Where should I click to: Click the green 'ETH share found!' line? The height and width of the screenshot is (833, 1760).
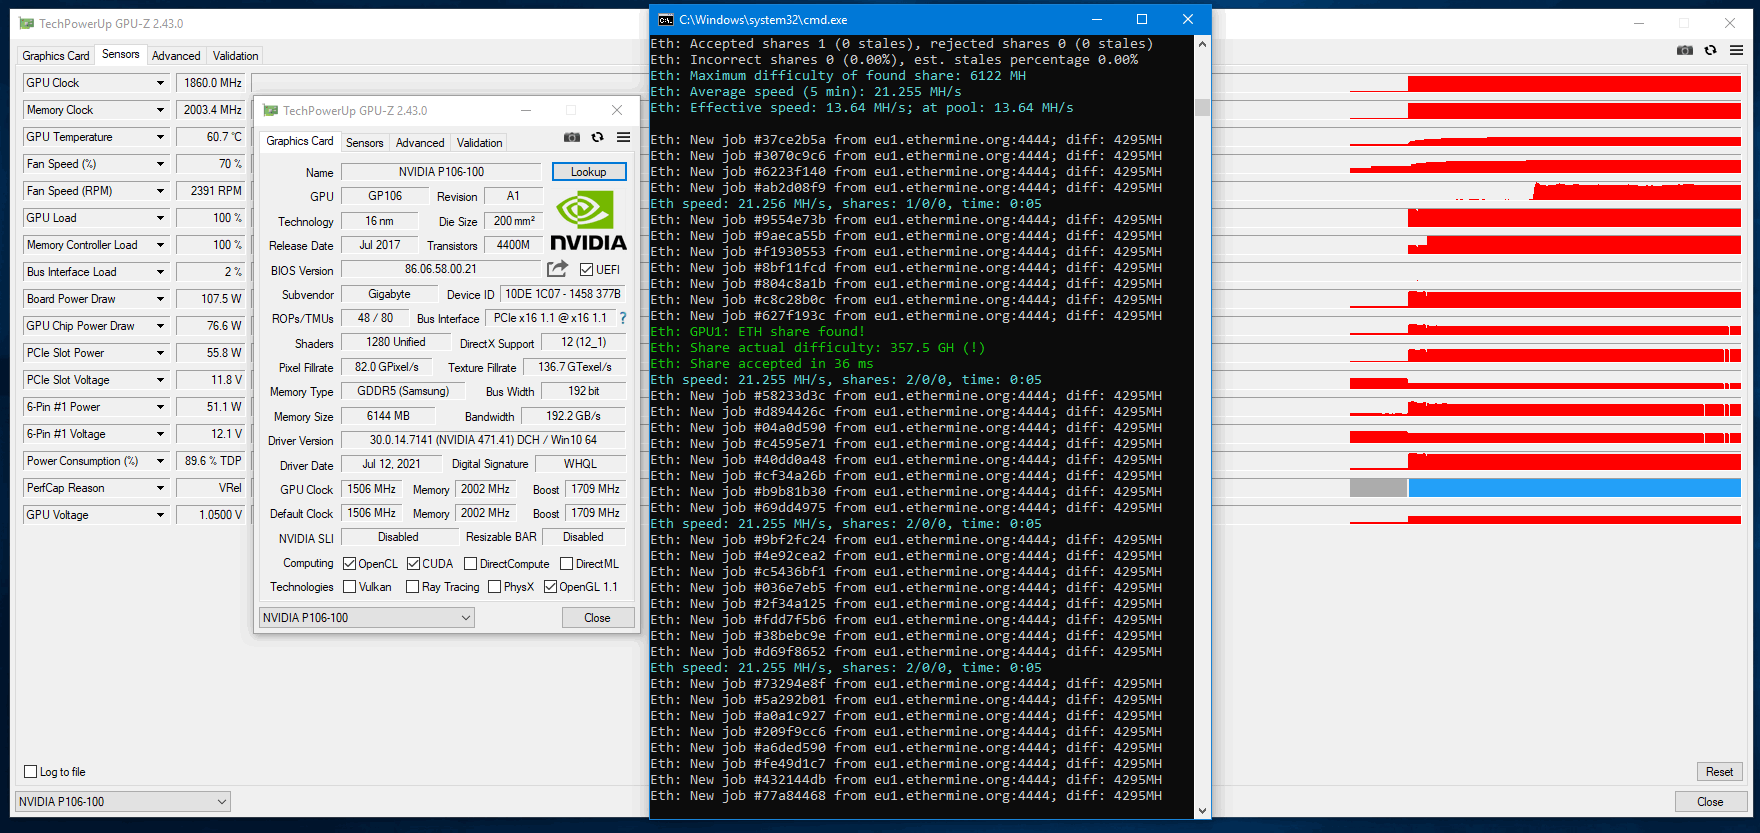click(757, 332)
